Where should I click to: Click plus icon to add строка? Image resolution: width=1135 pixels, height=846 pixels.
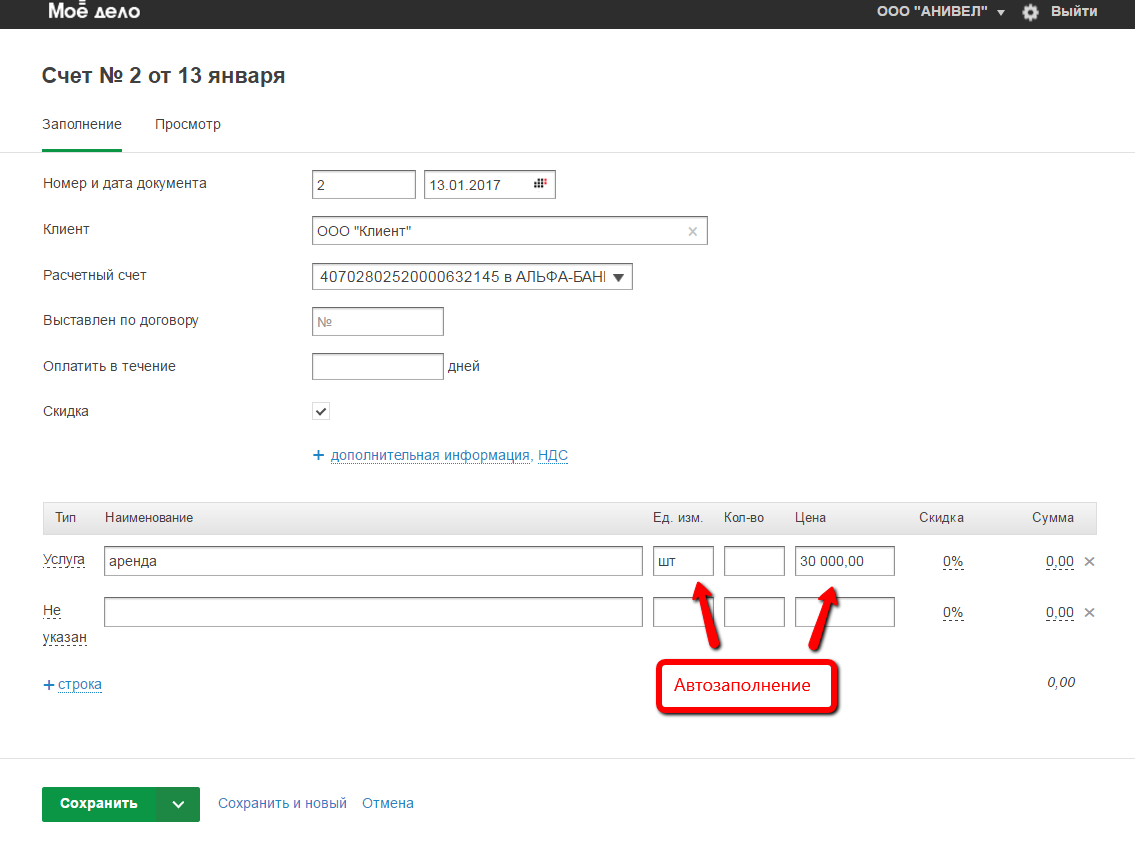[49, 685]
